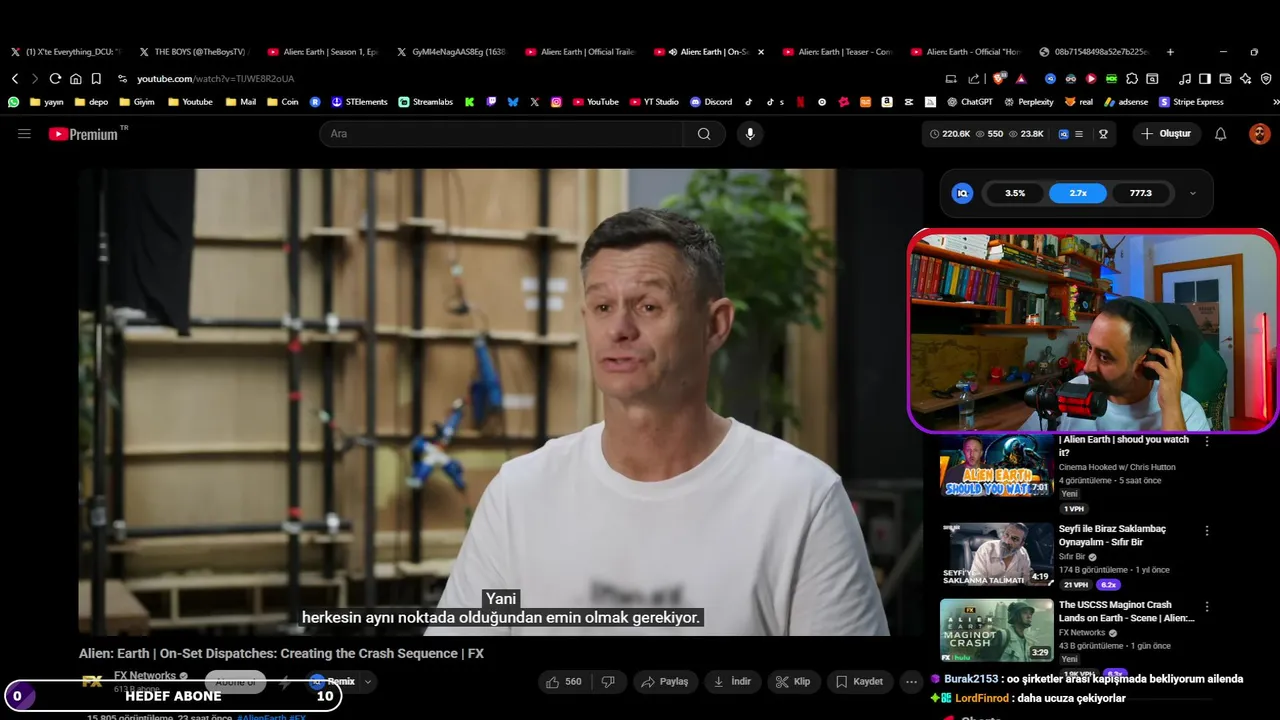
Task: Focus the Ara search field
Action: (x=501, y=134)
